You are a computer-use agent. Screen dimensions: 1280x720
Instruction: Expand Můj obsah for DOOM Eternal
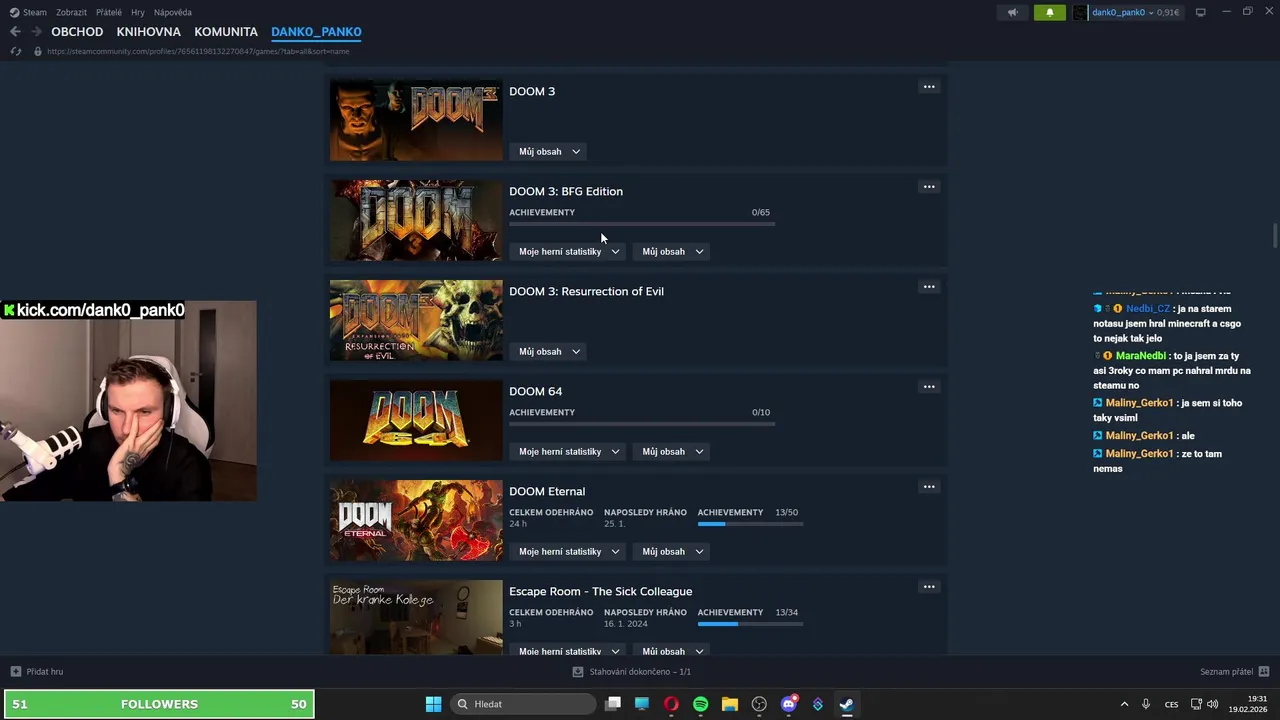coord(673,551)
